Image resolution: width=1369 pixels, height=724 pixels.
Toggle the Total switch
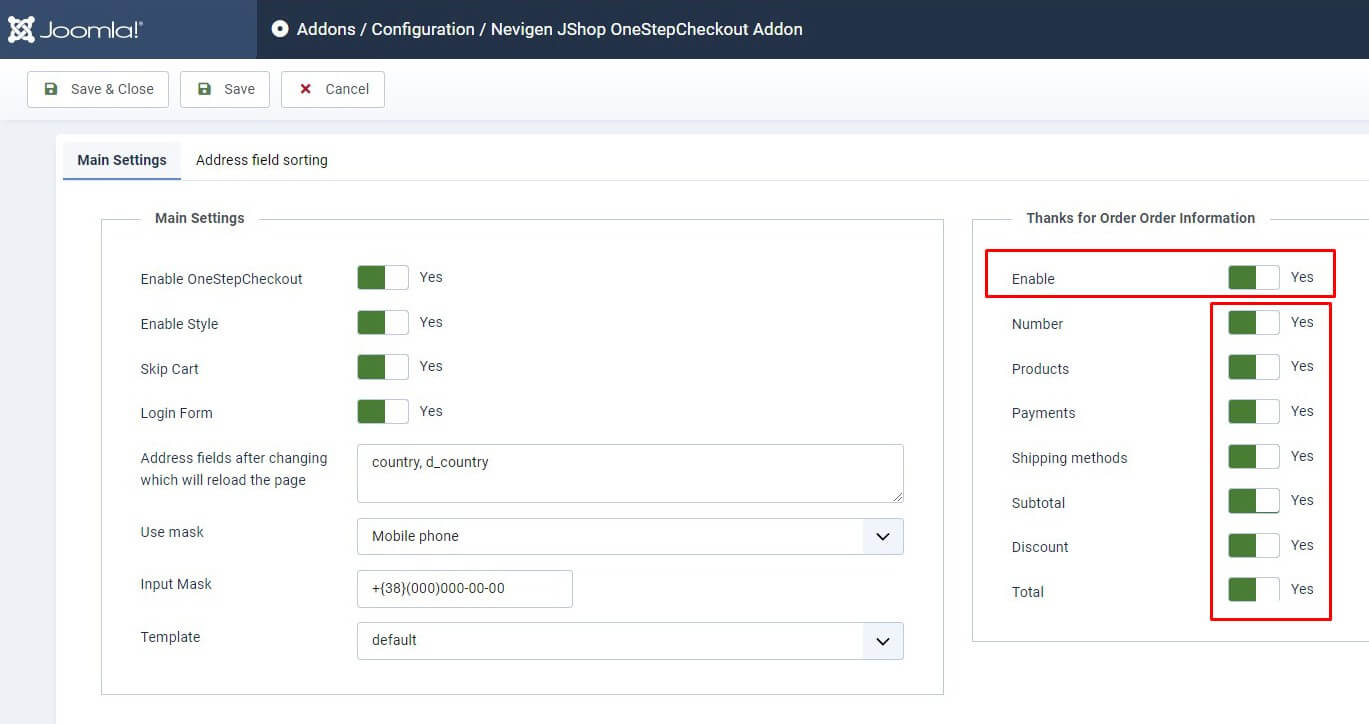pyautogui.click(x=1253, y=590)
